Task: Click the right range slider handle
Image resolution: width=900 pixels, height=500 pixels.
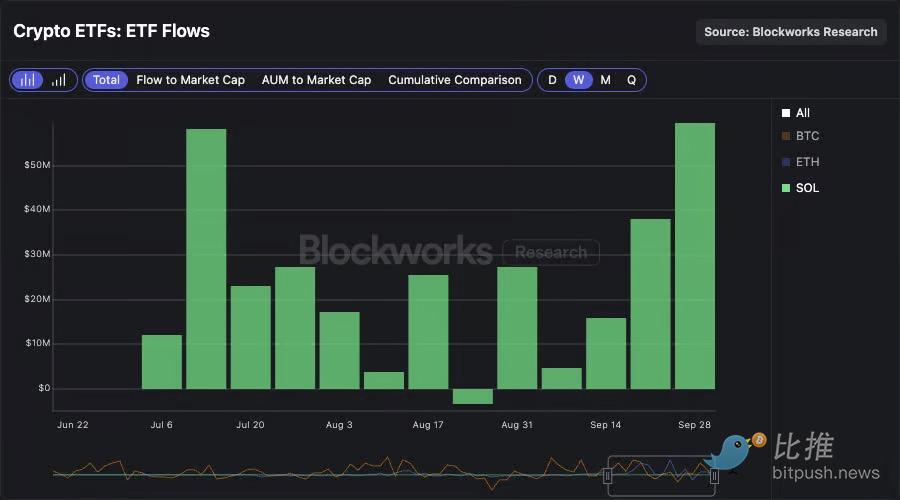Action: pos(714,476)
